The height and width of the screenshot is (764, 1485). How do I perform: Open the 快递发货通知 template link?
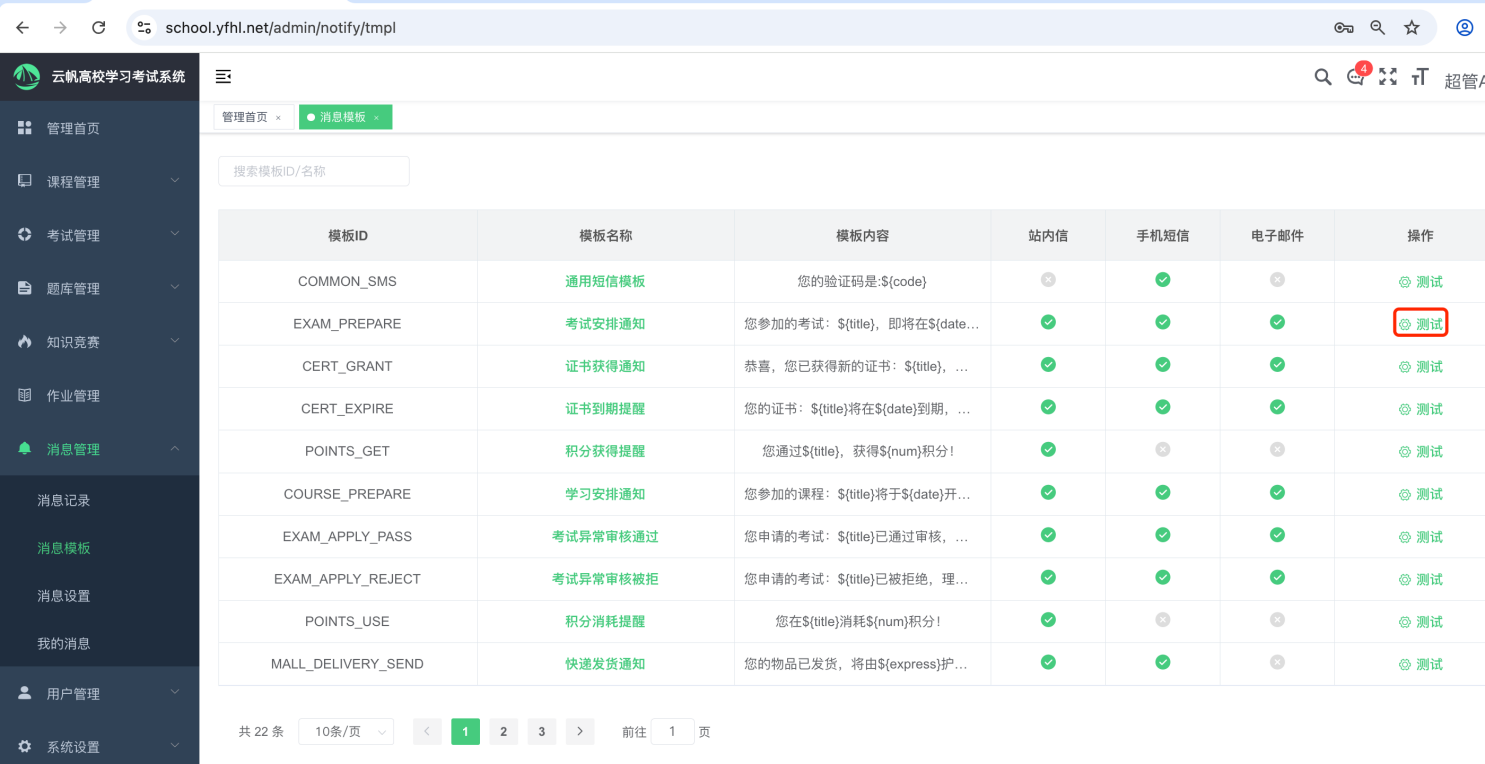605,664
